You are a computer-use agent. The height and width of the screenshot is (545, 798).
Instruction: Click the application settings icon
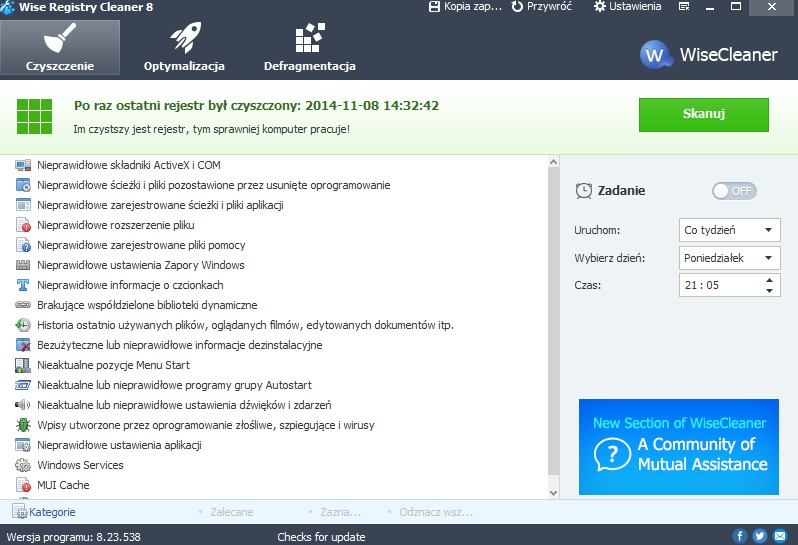point(23,445)
